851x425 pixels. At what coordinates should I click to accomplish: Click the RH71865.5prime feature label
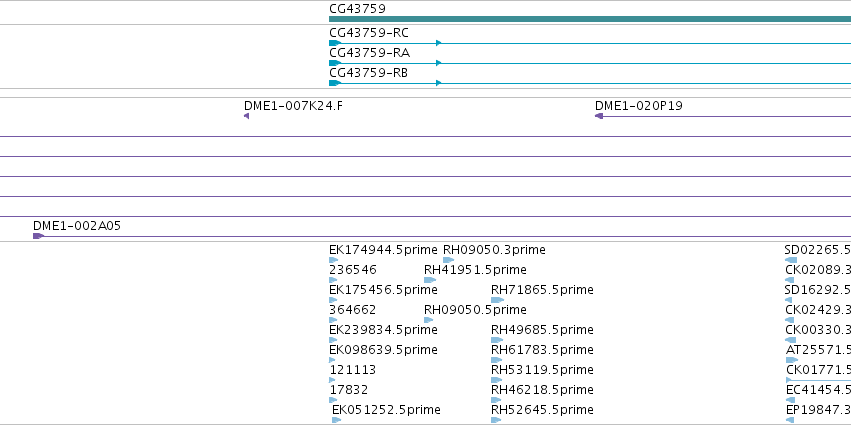pyautogui.click(x=542, y=290)
